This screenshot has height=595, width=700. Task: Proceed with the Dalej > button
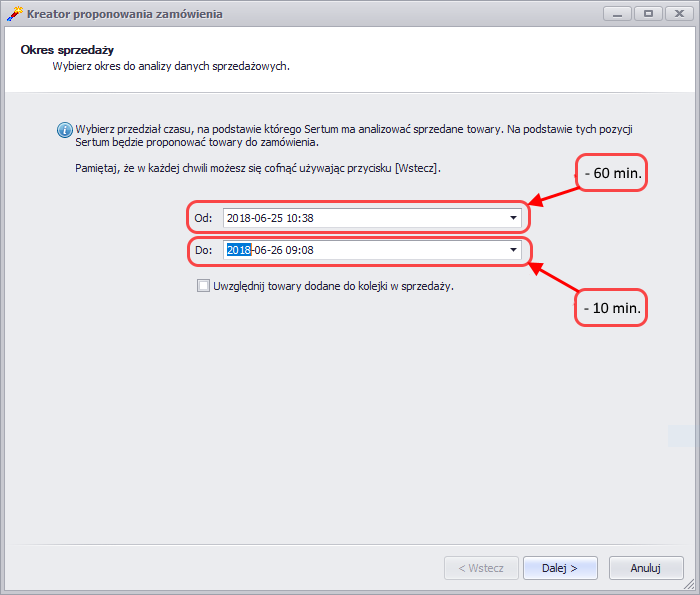point(560,568)
